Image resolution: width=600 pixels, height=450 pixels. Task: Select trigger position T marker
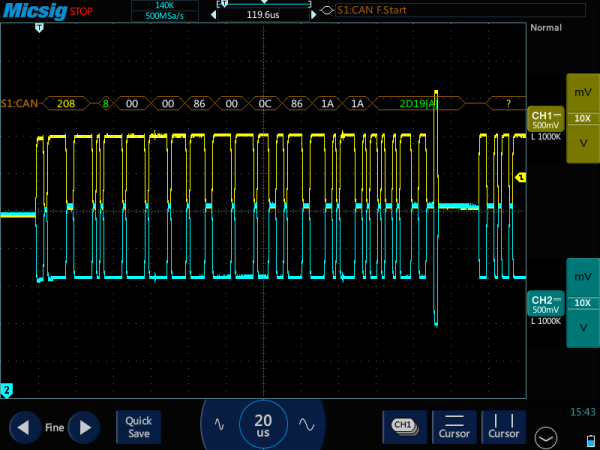click(39, 28)
